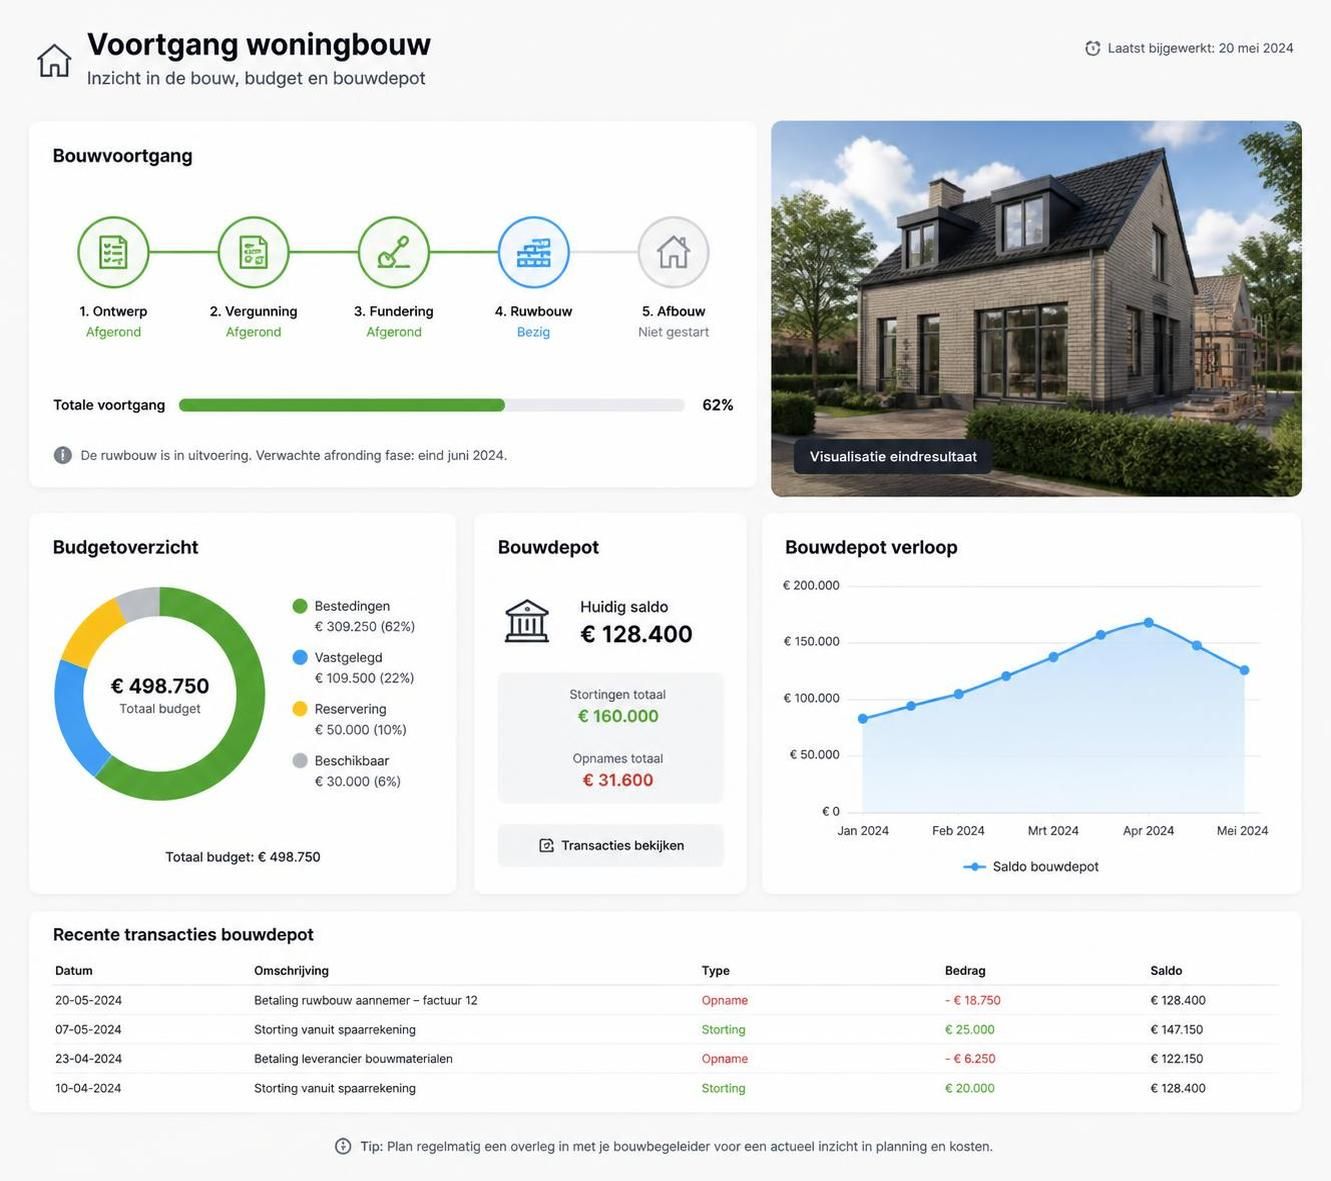
Task: Click Betaling leverancier bouwmaterialen description
Action: [x=353, y=1058]
